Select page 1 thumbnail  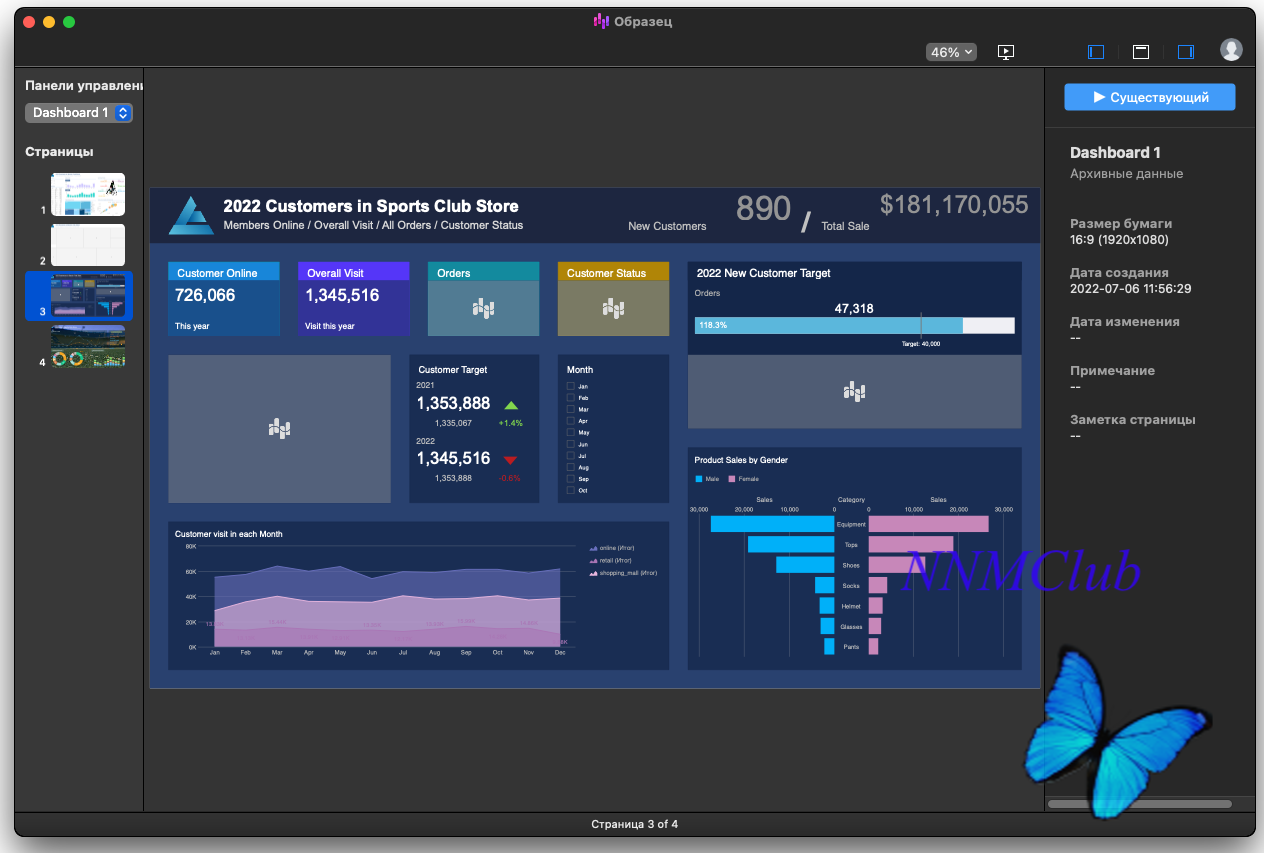pyautogui.click(x=88, y=194)
